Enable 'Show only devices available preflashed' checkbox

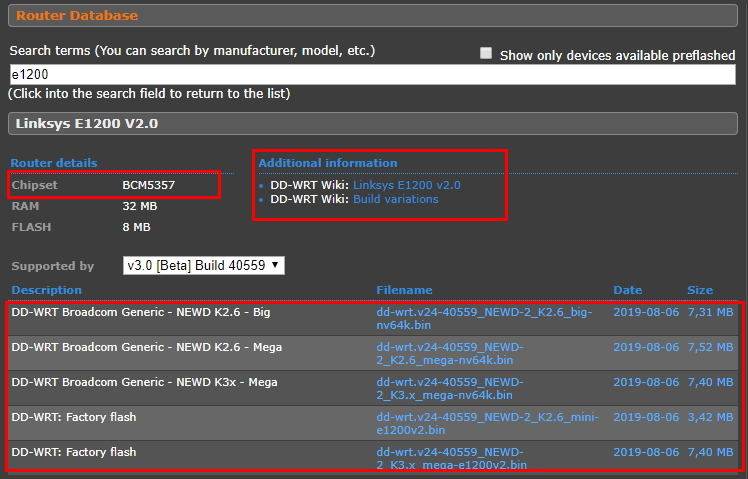point(486,53)
